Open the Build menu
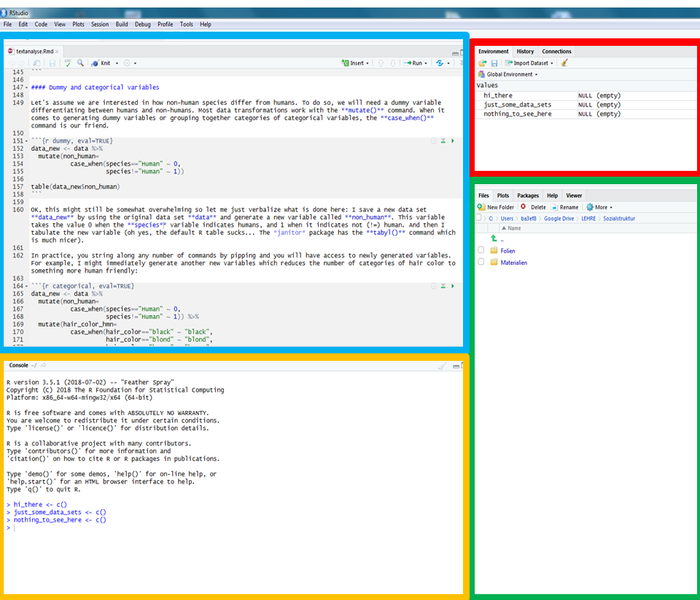 point(122,25)
